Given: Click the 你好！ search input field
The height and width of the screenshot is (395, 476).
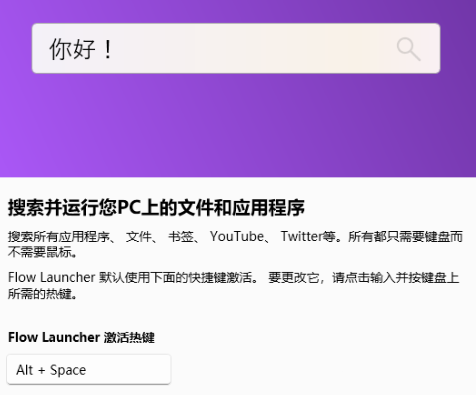Looking at the screenshot, I should point(236,48).
